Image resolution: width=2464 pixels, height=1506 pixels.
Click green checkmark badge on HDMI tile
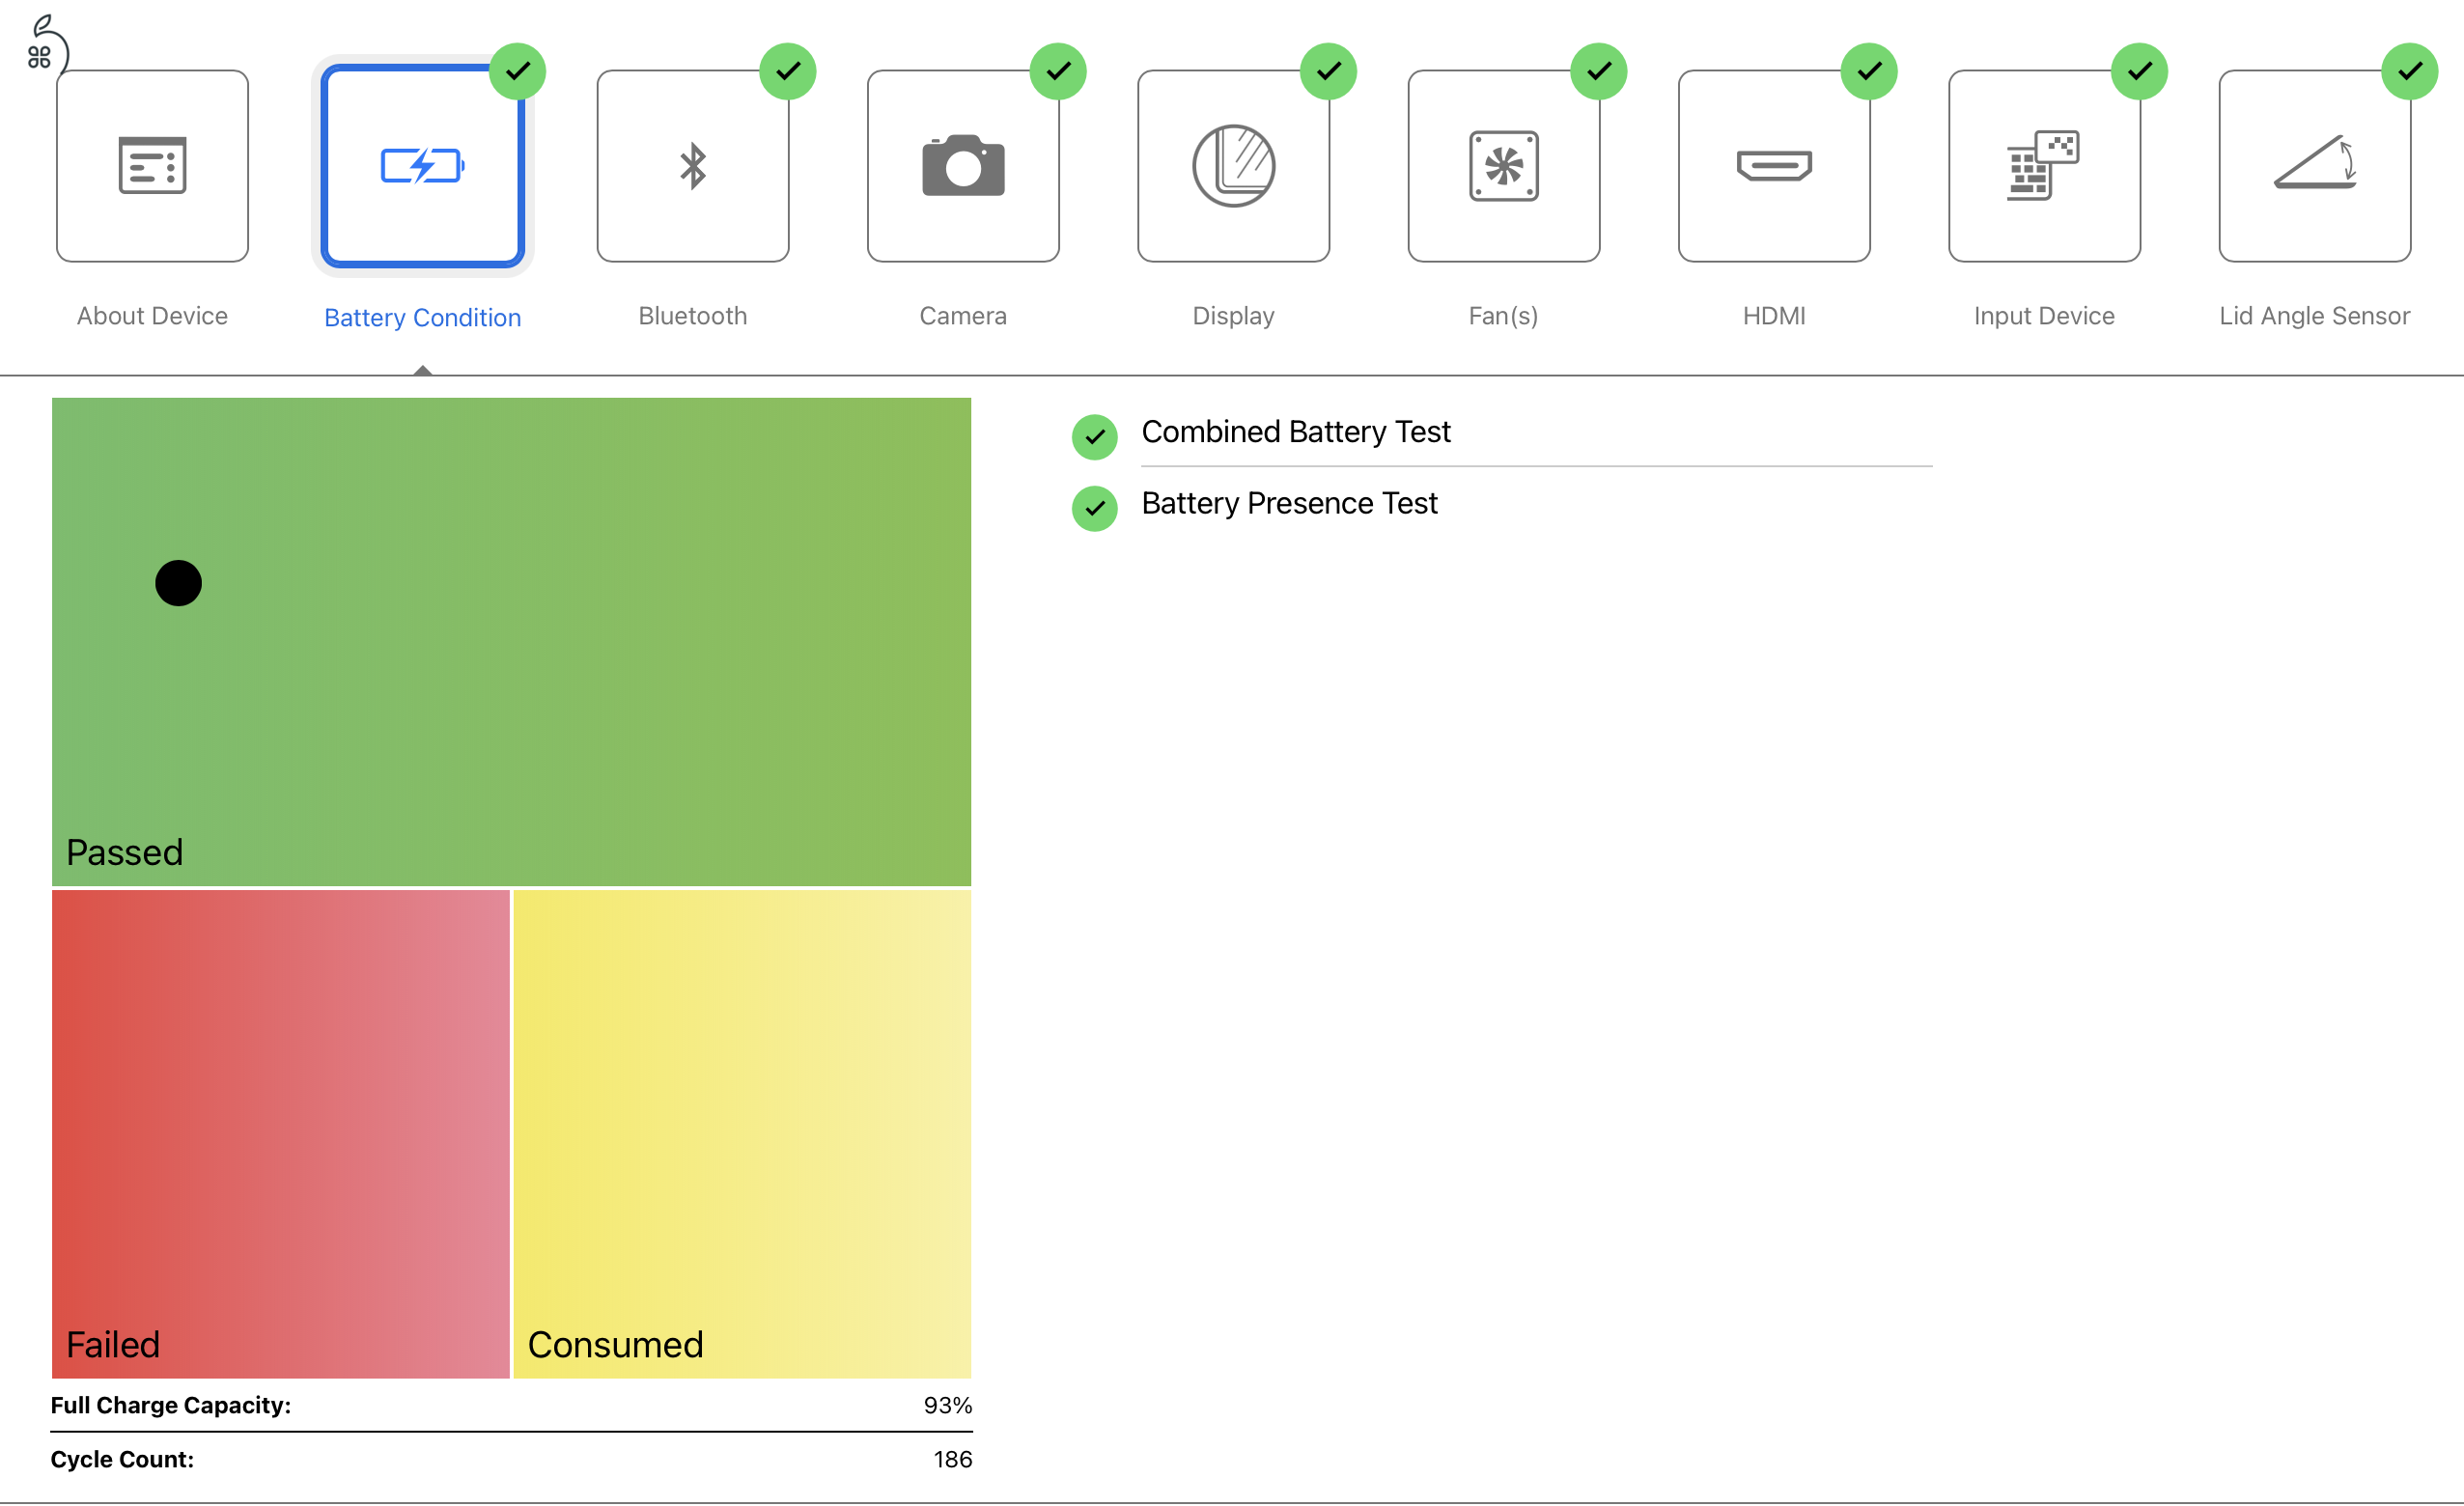pos(1869,71)
